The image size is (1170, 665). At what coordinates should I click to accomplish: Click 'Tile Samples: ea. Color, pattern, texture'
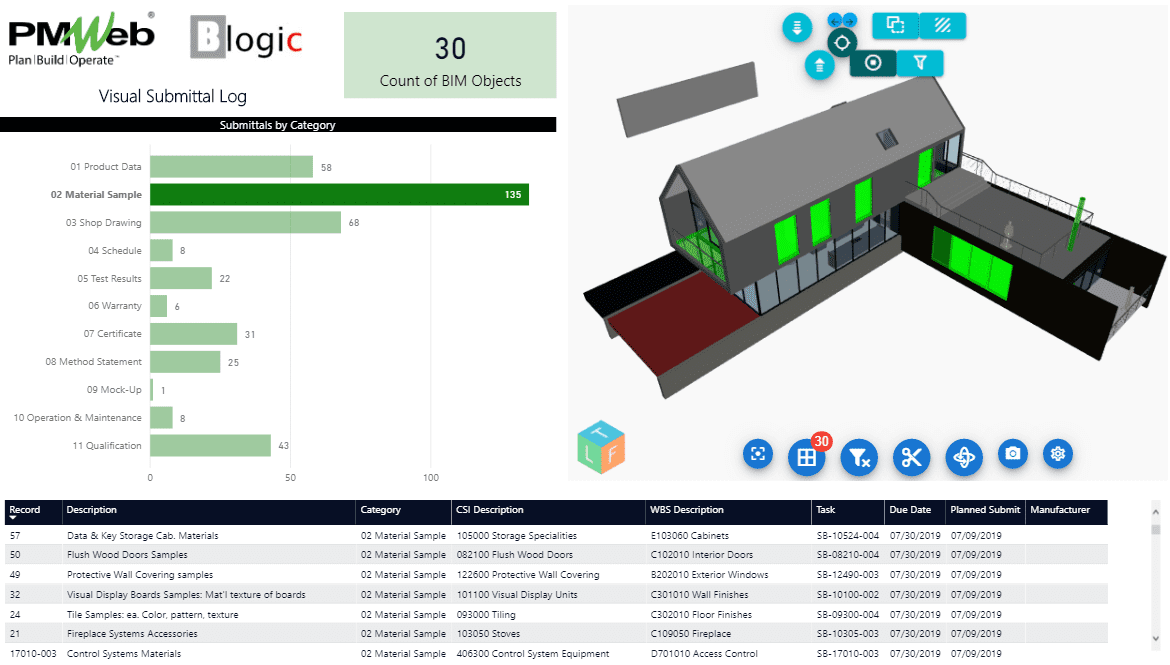coord(152,615)
